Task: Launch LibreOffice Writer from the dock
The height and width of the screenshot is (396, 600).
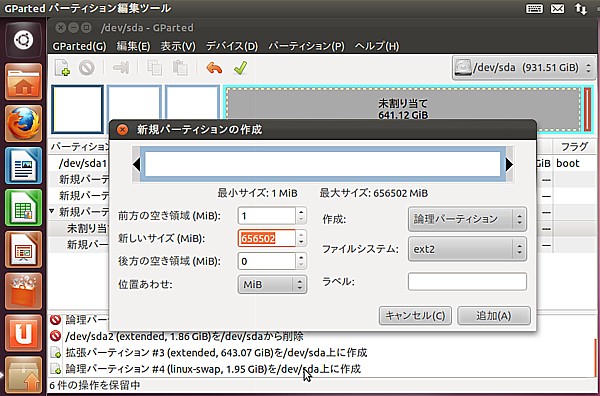Action: pyautogui.click(x=23, y=166)
